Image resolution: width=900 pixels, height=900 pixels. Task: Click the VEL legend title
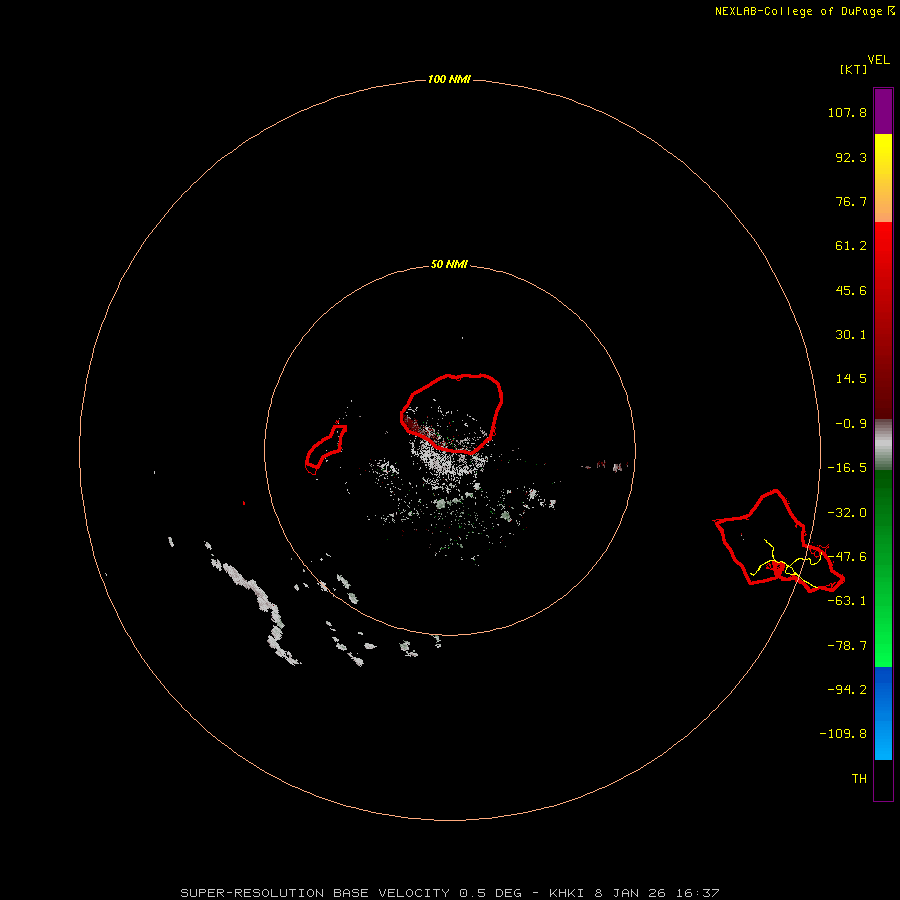878,60
